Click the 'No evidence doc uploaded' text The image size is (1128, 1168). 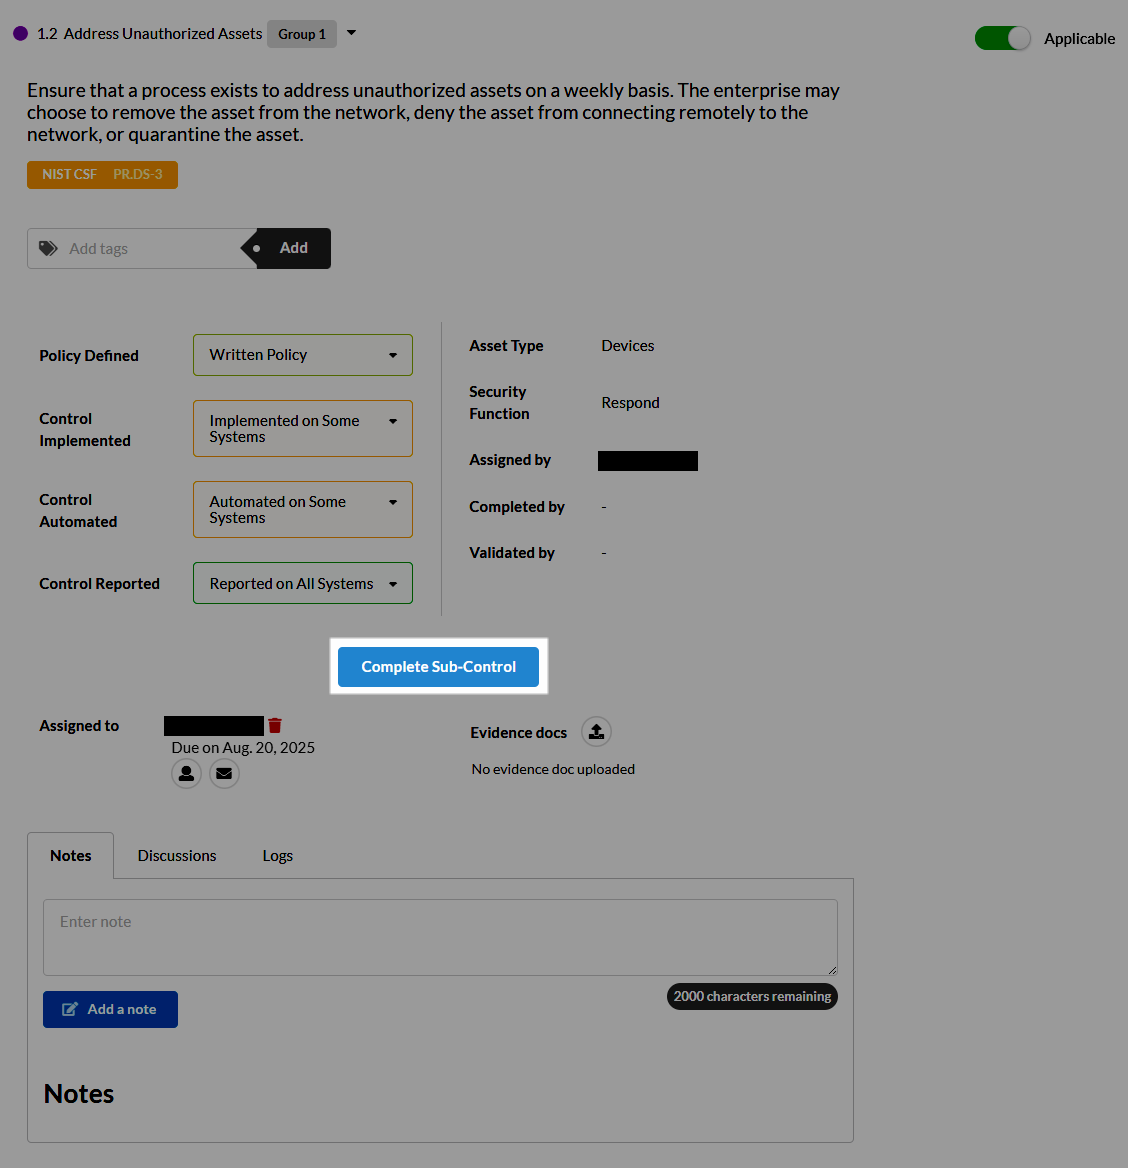[553, 769]
